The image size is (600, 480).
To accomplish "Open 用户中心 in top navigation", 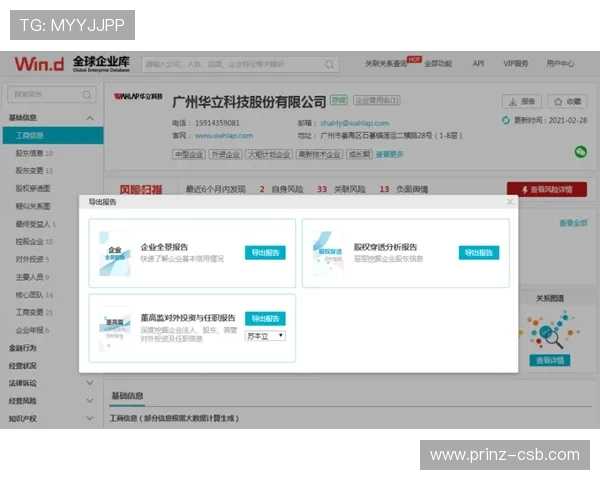I will tap(560, 64).
